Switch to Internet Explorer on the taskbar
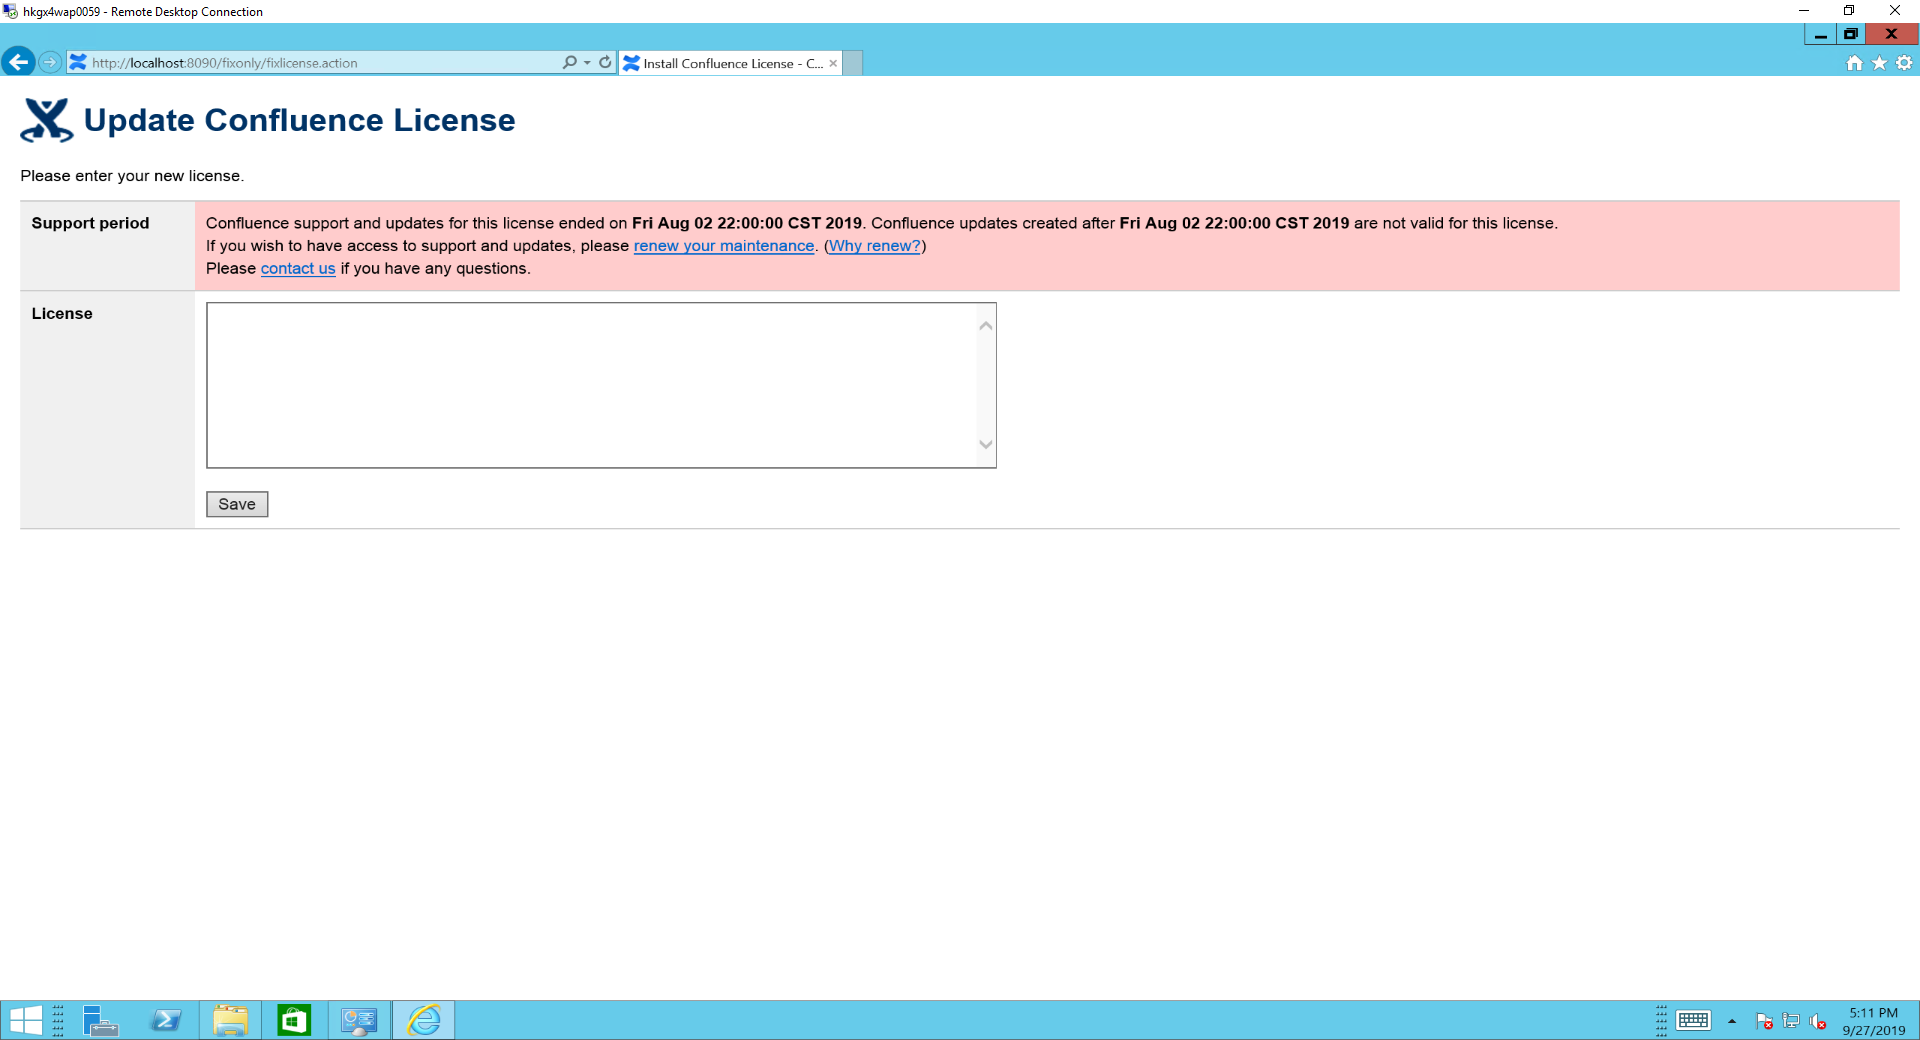This screenshot has height=1040, width=1920. tap(424, 1020)
